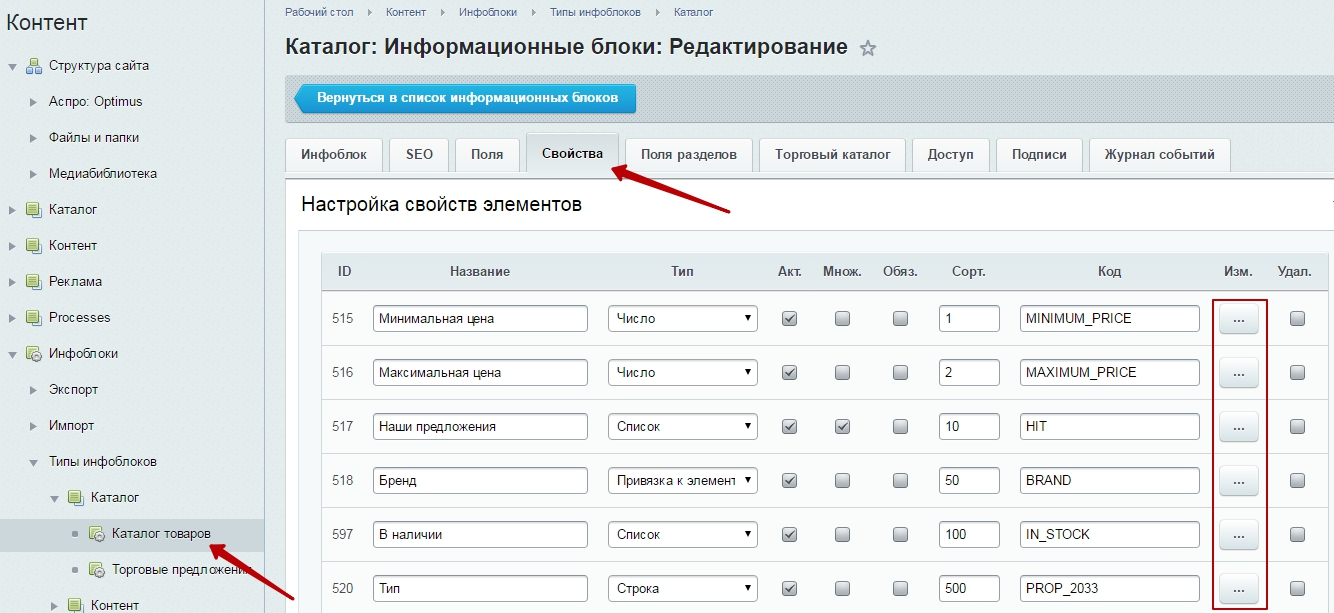Image resolution: width=1334 pixels, height=613 pixels.
Task: Open the Торговый каталог tab
Action: point(832,155)
